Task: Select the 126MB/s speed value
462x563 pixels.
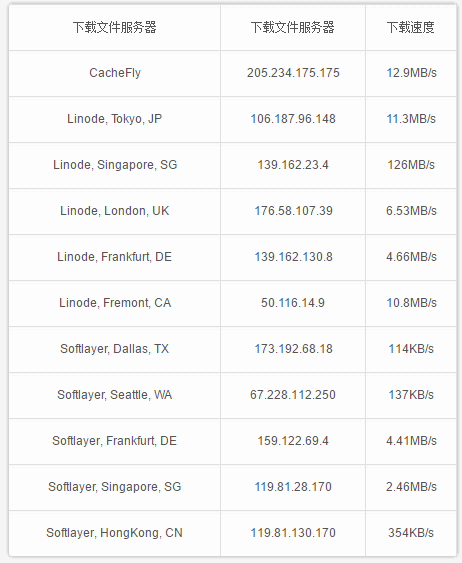Action: (411, 165)
